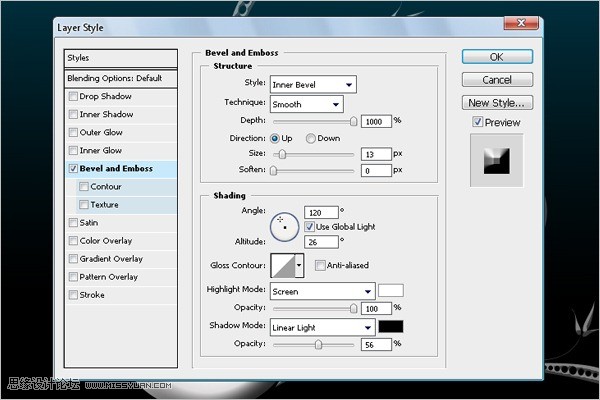Open the Style dropdown showing Inner Bevel

pos(313,85)
